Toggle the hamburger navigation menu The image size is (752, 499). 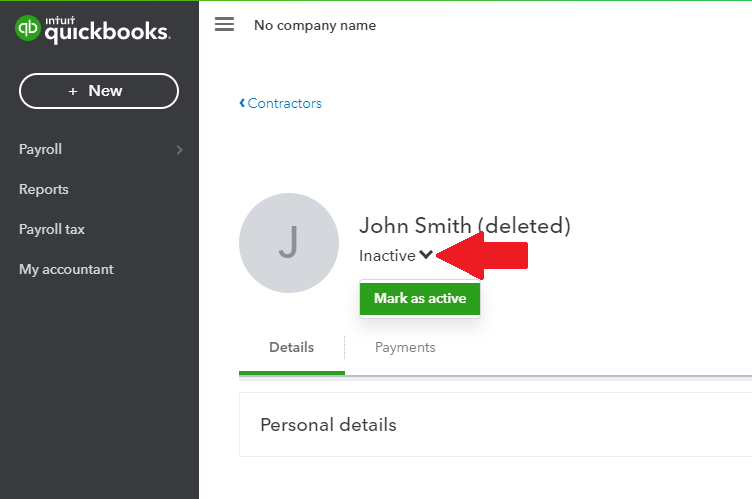(225, 25)
